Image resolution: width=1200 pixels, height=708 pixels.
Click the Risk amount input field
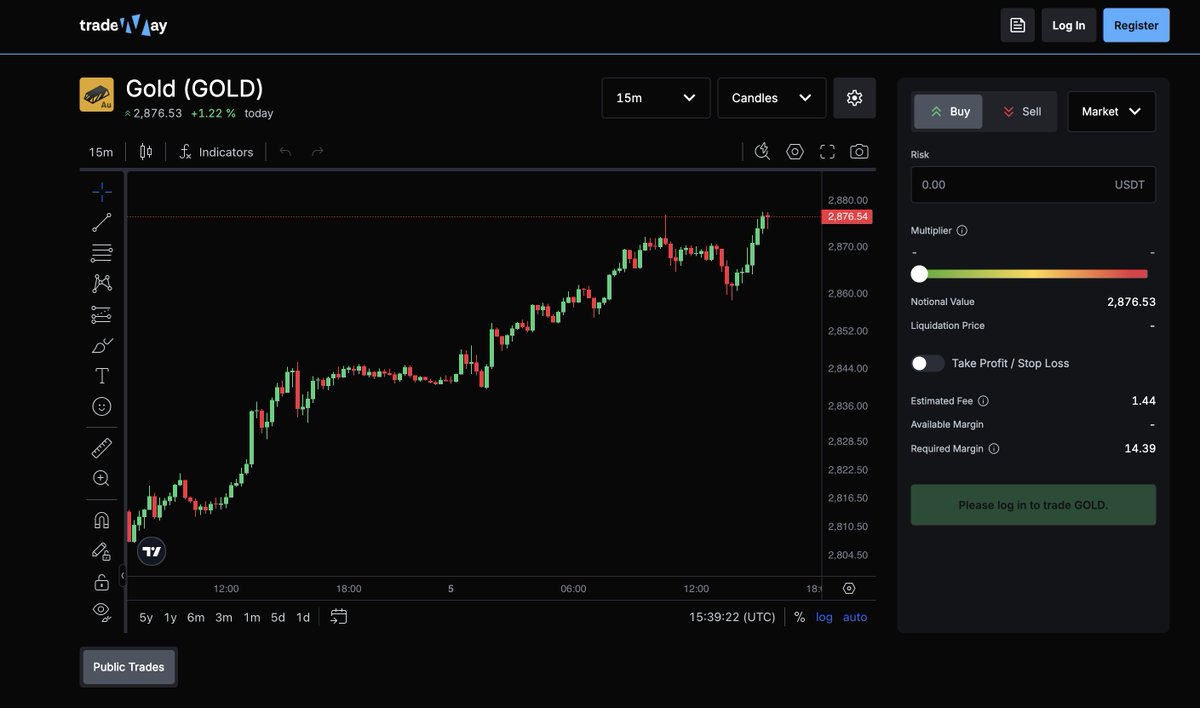[1033, 184]
